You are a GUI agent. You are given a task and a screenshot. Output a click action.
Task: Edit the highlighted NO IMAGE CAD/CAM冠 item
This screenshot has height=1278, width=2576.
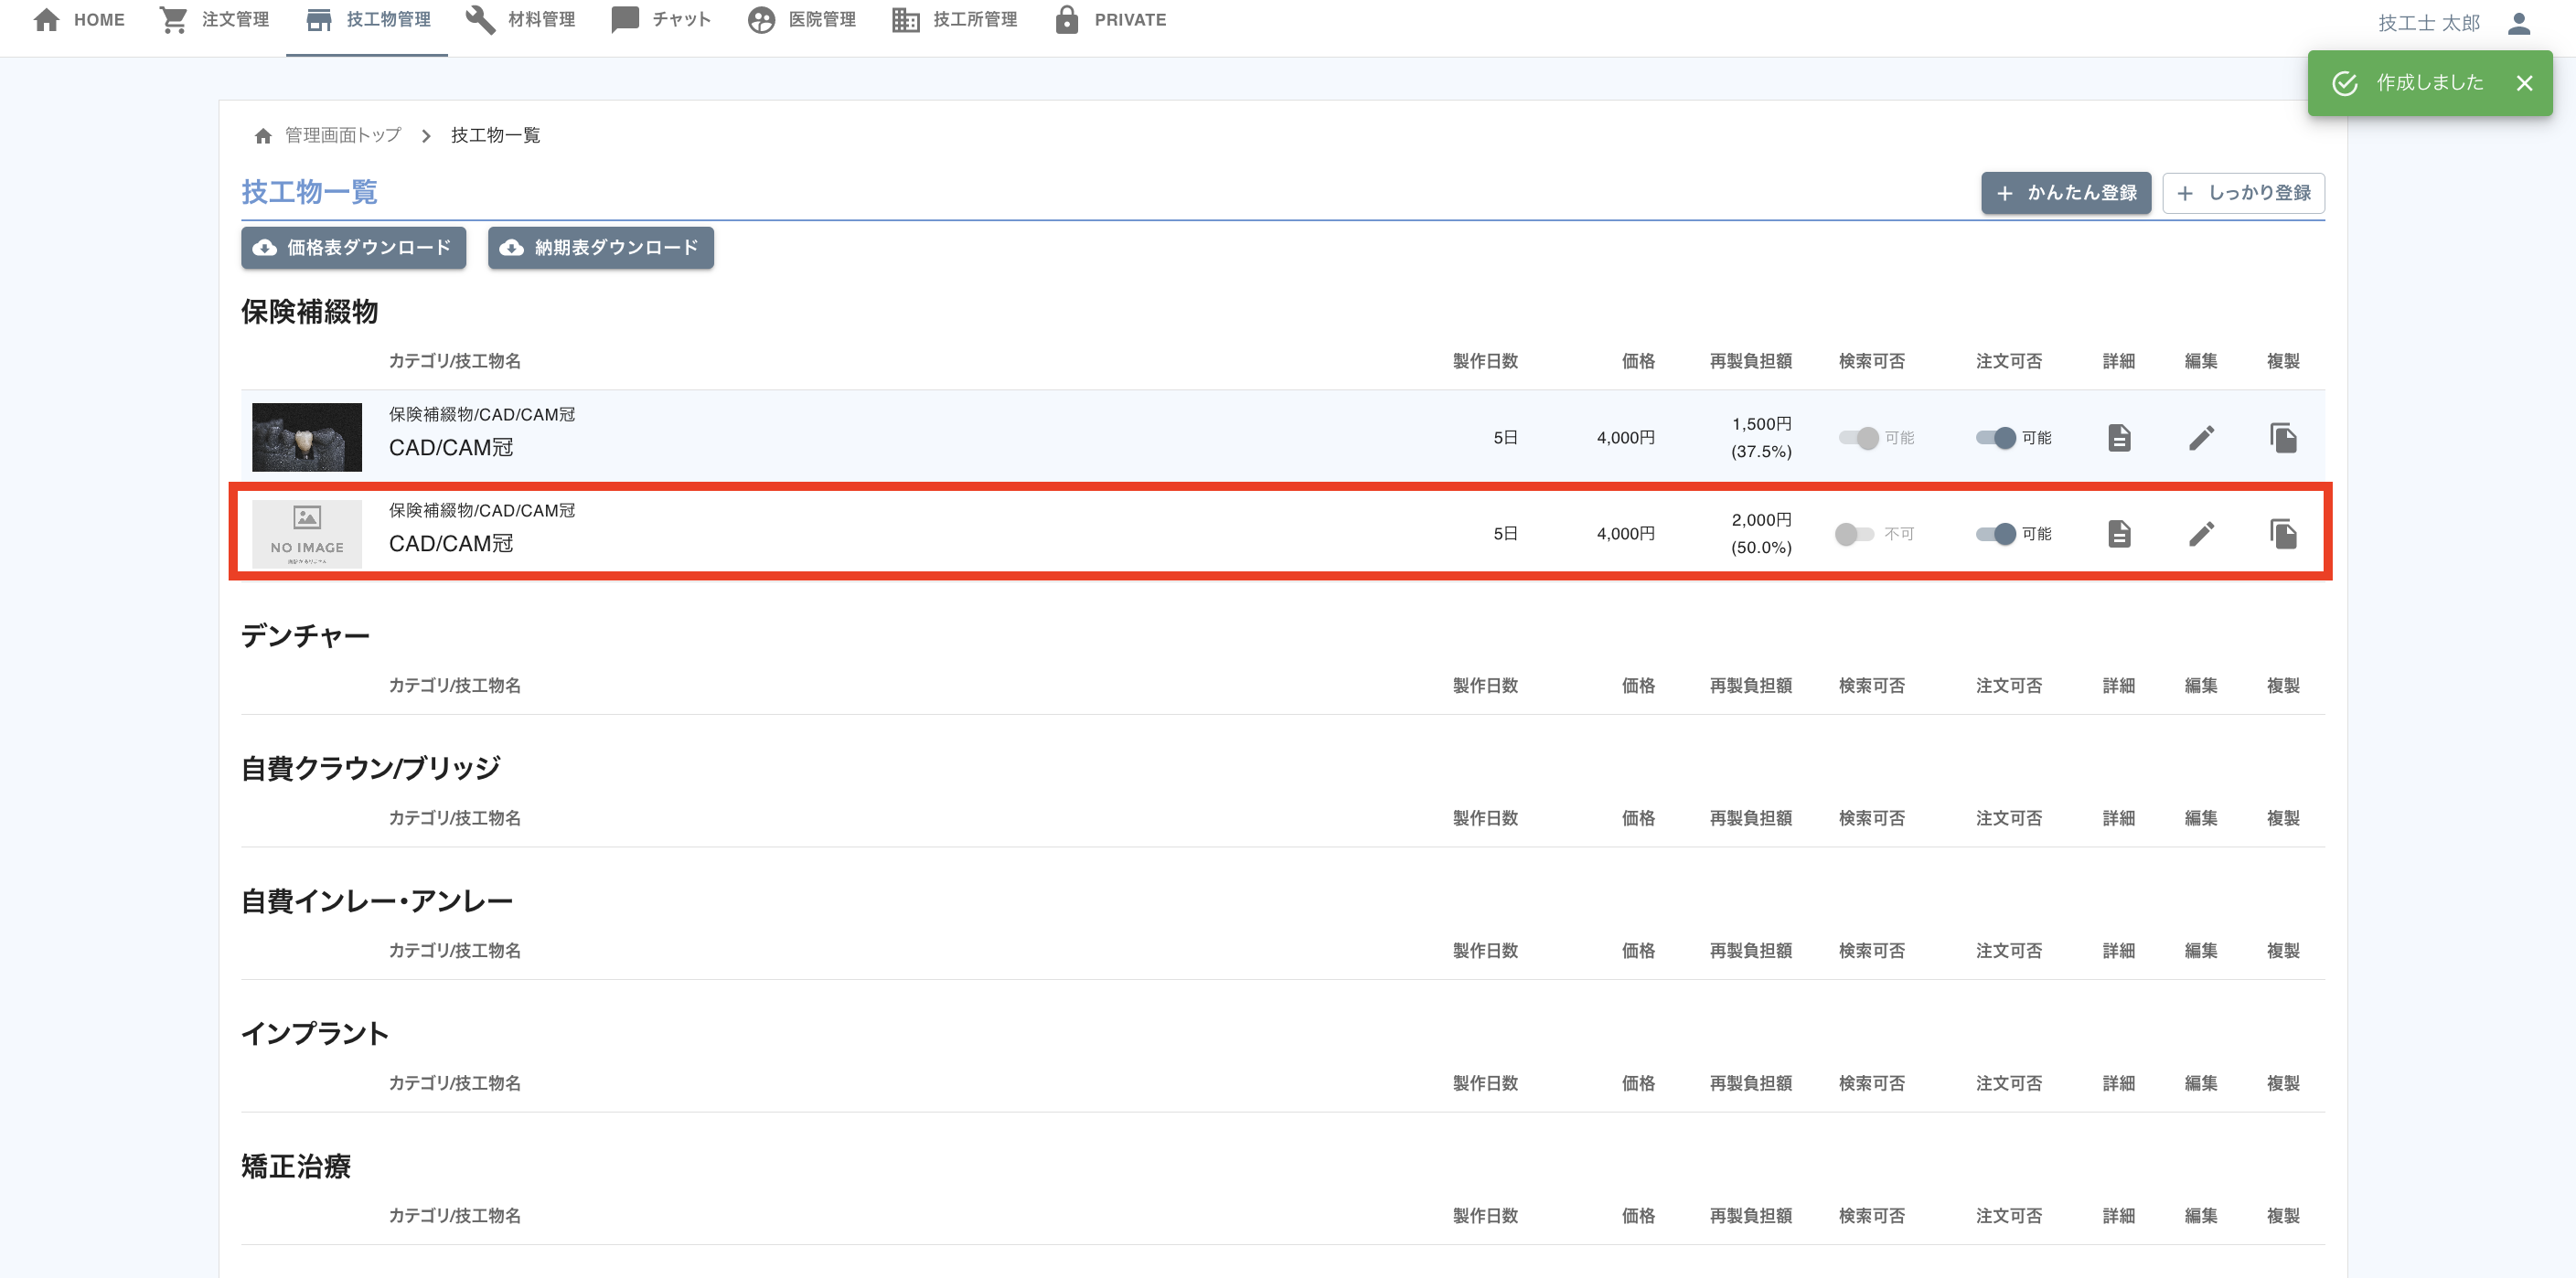pos(2201,533)
